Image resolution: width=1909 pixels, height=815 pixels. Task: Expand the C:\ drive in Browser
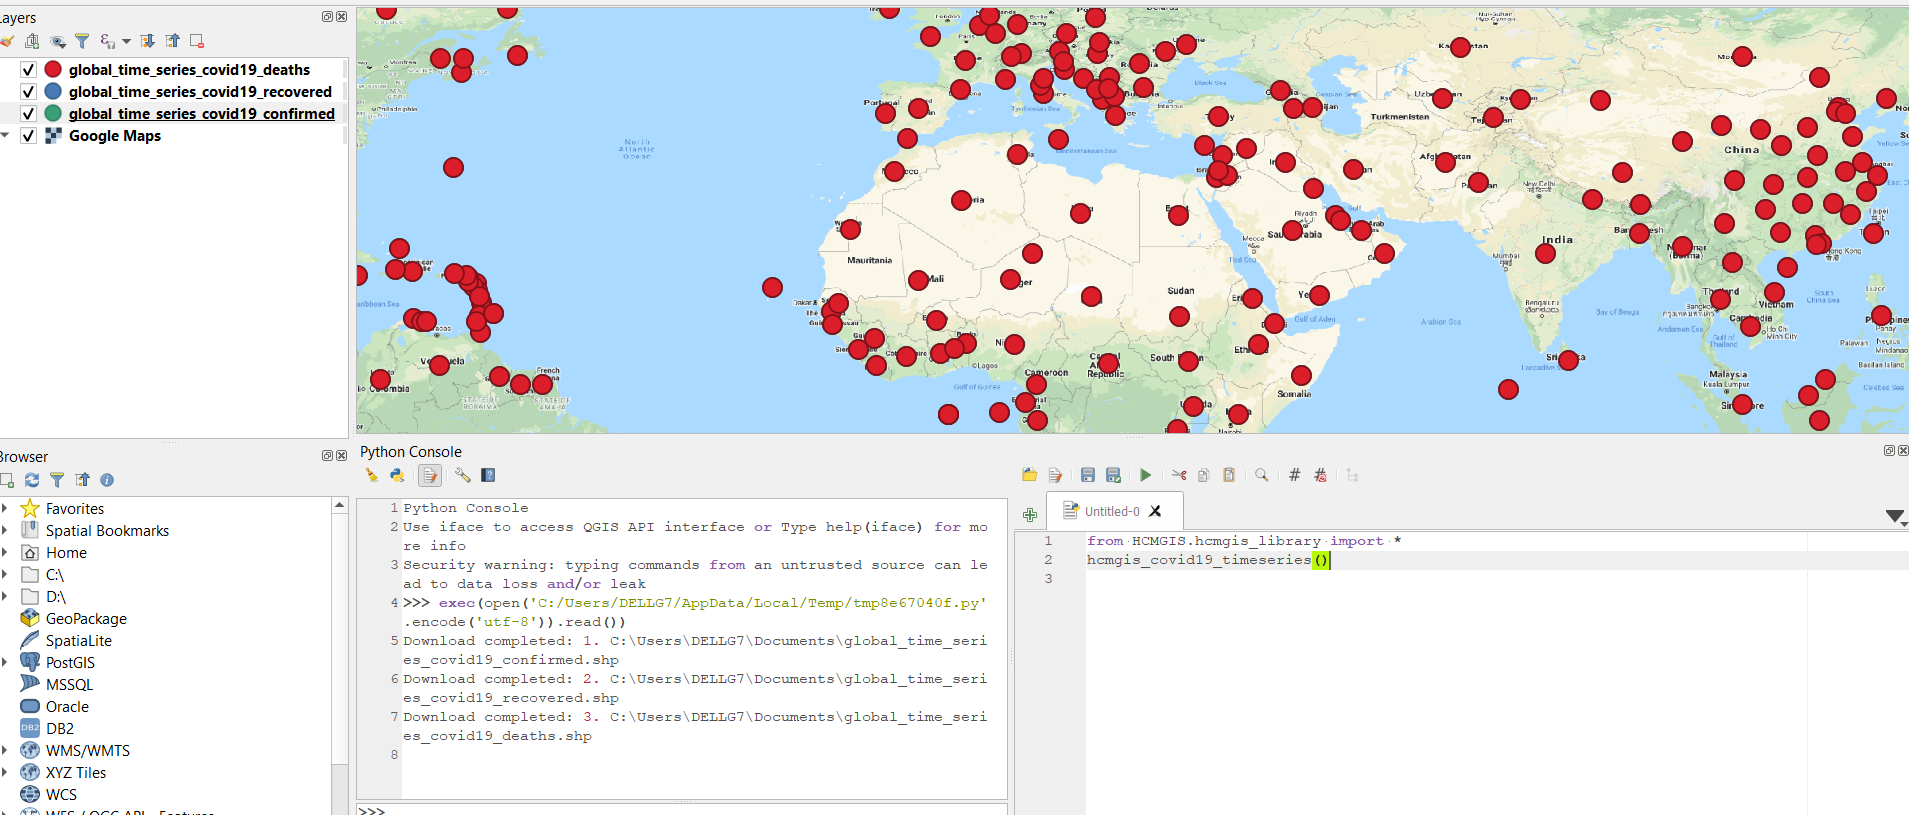click(5, 575)
